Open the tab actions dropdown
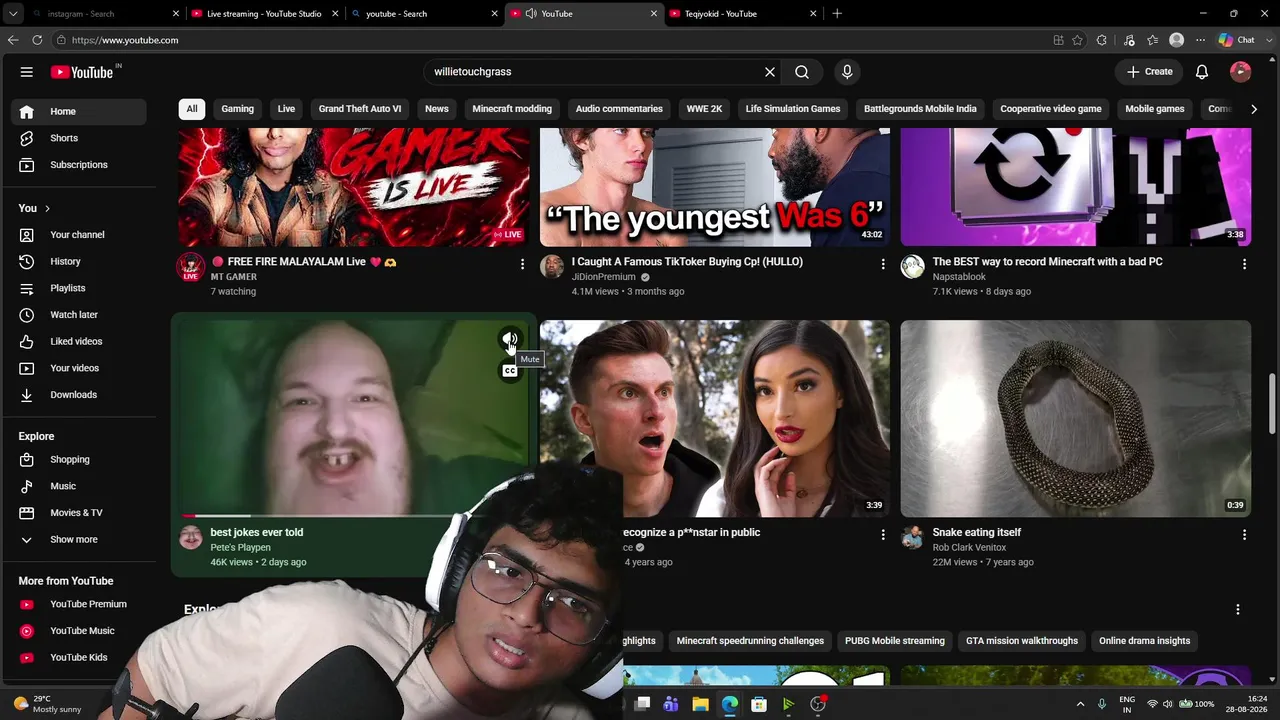 coord(15,14)
